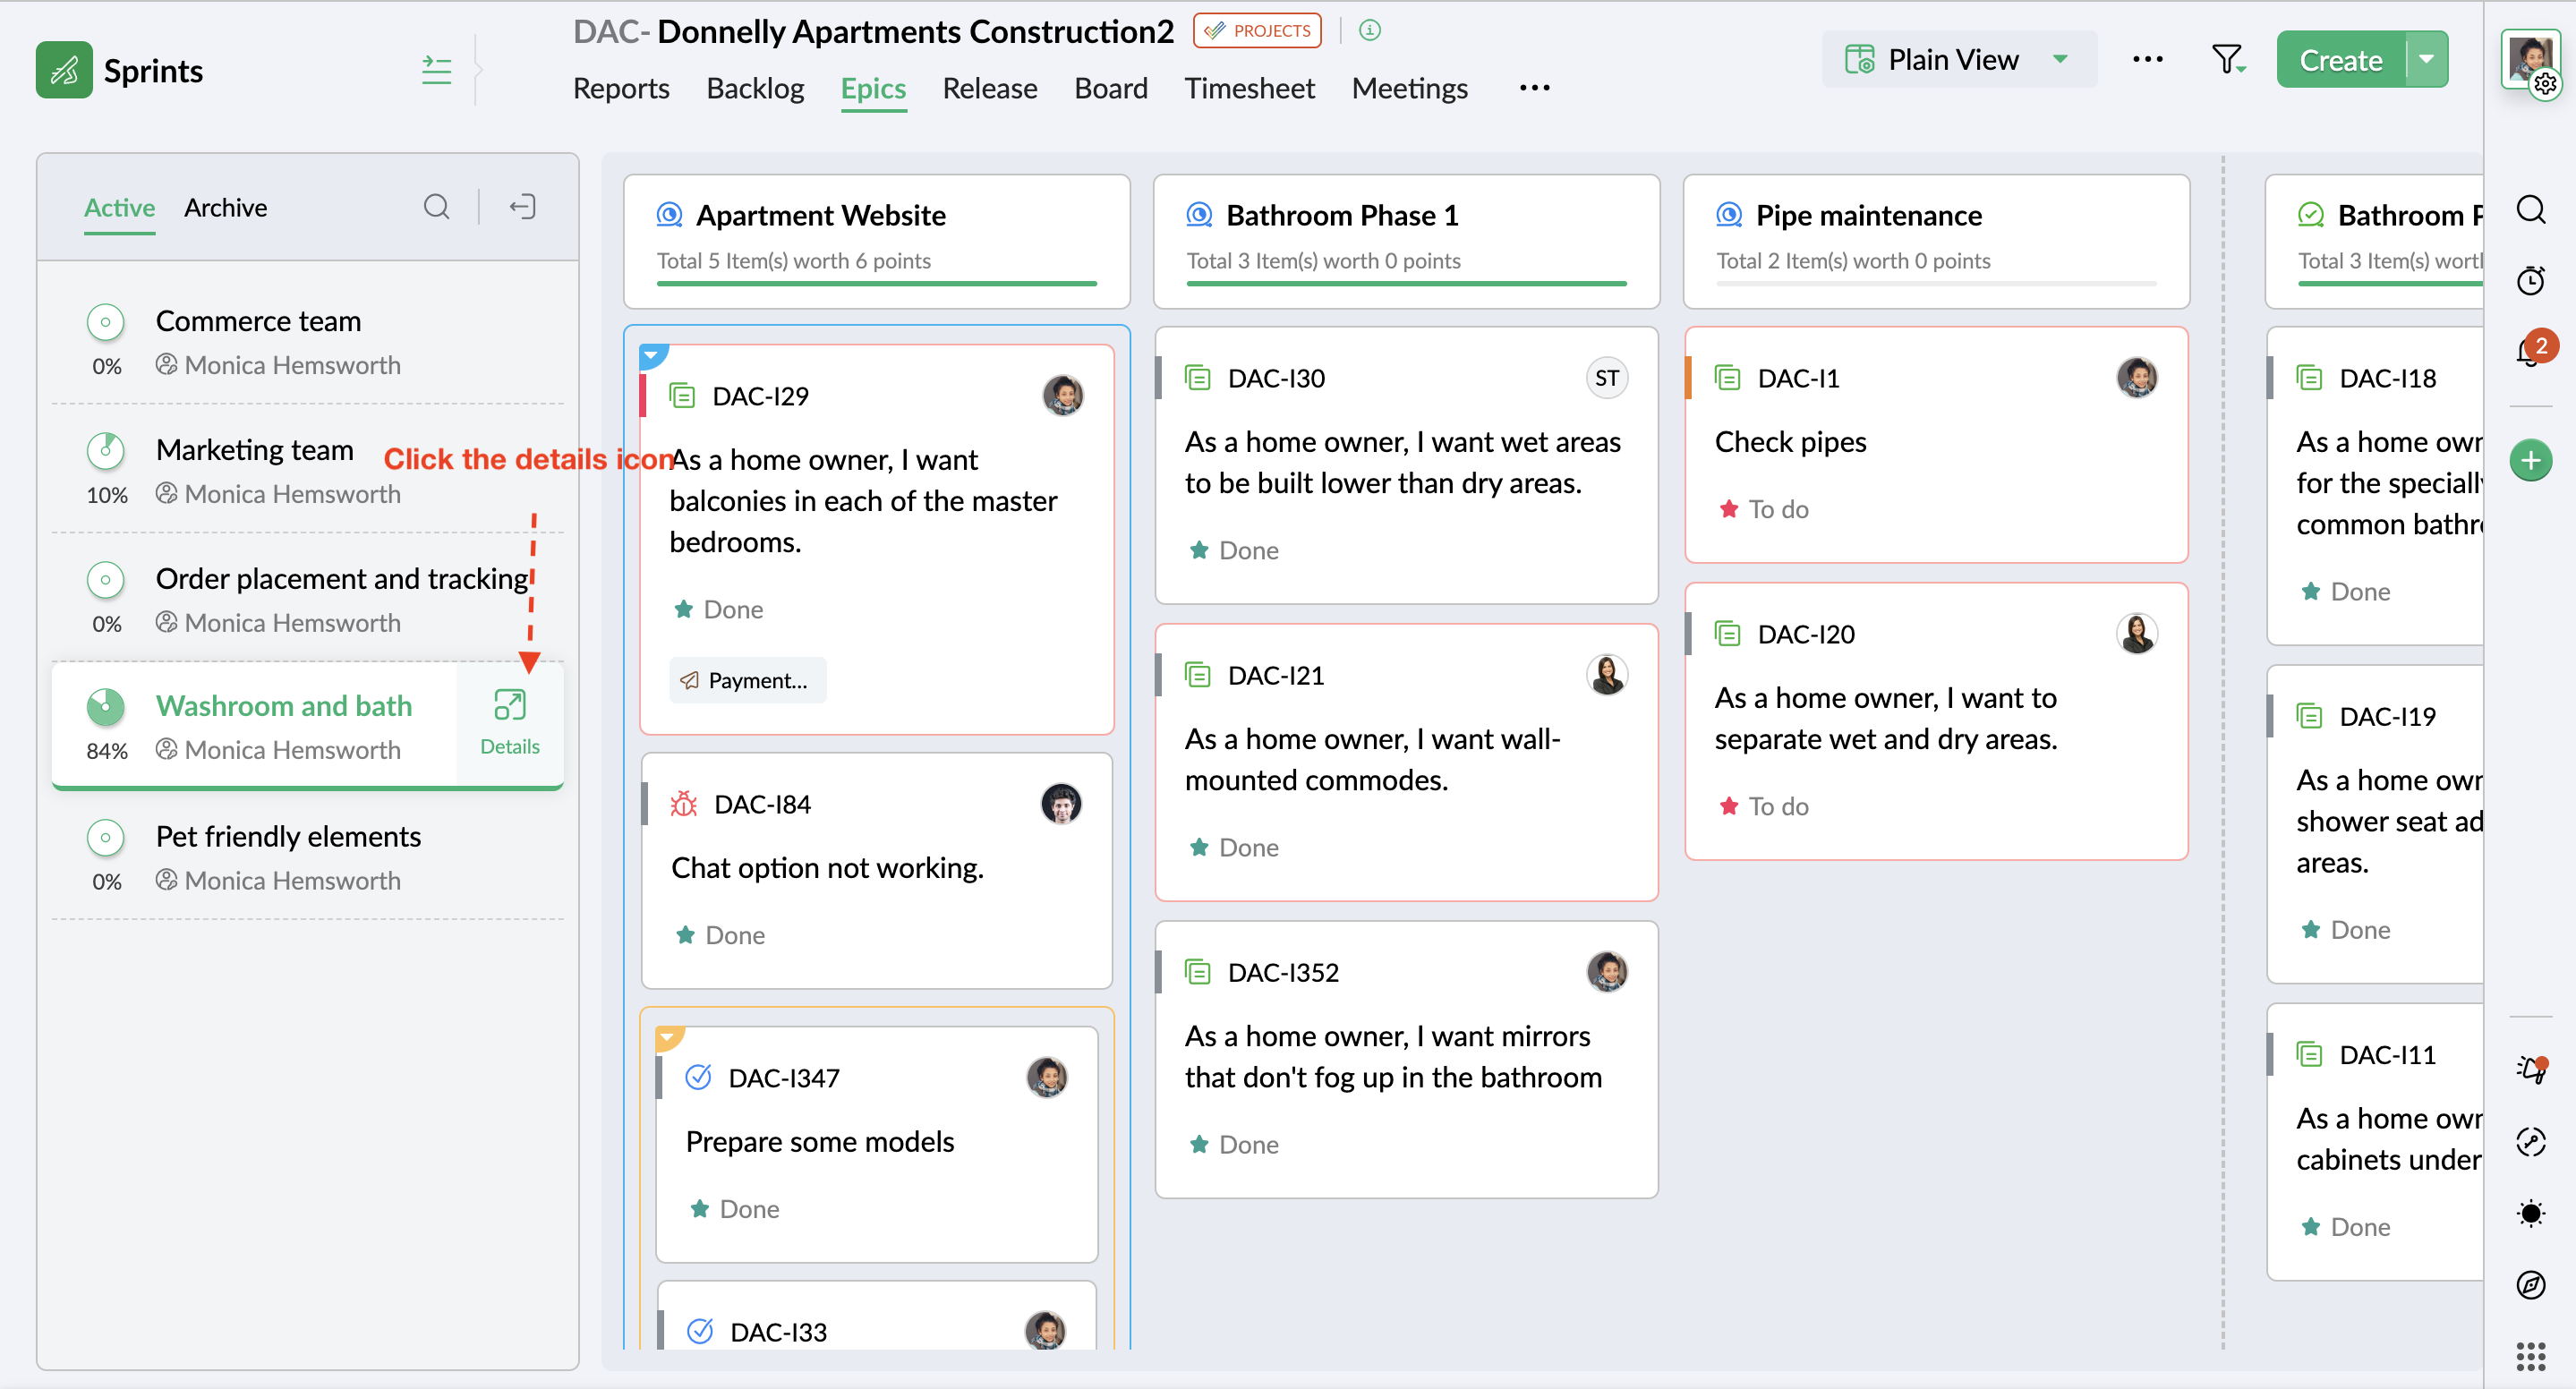Click assignee avatar on DAC-I21 card
This screenshot has width=2576, height=1389.
[x=1607, y=675]
